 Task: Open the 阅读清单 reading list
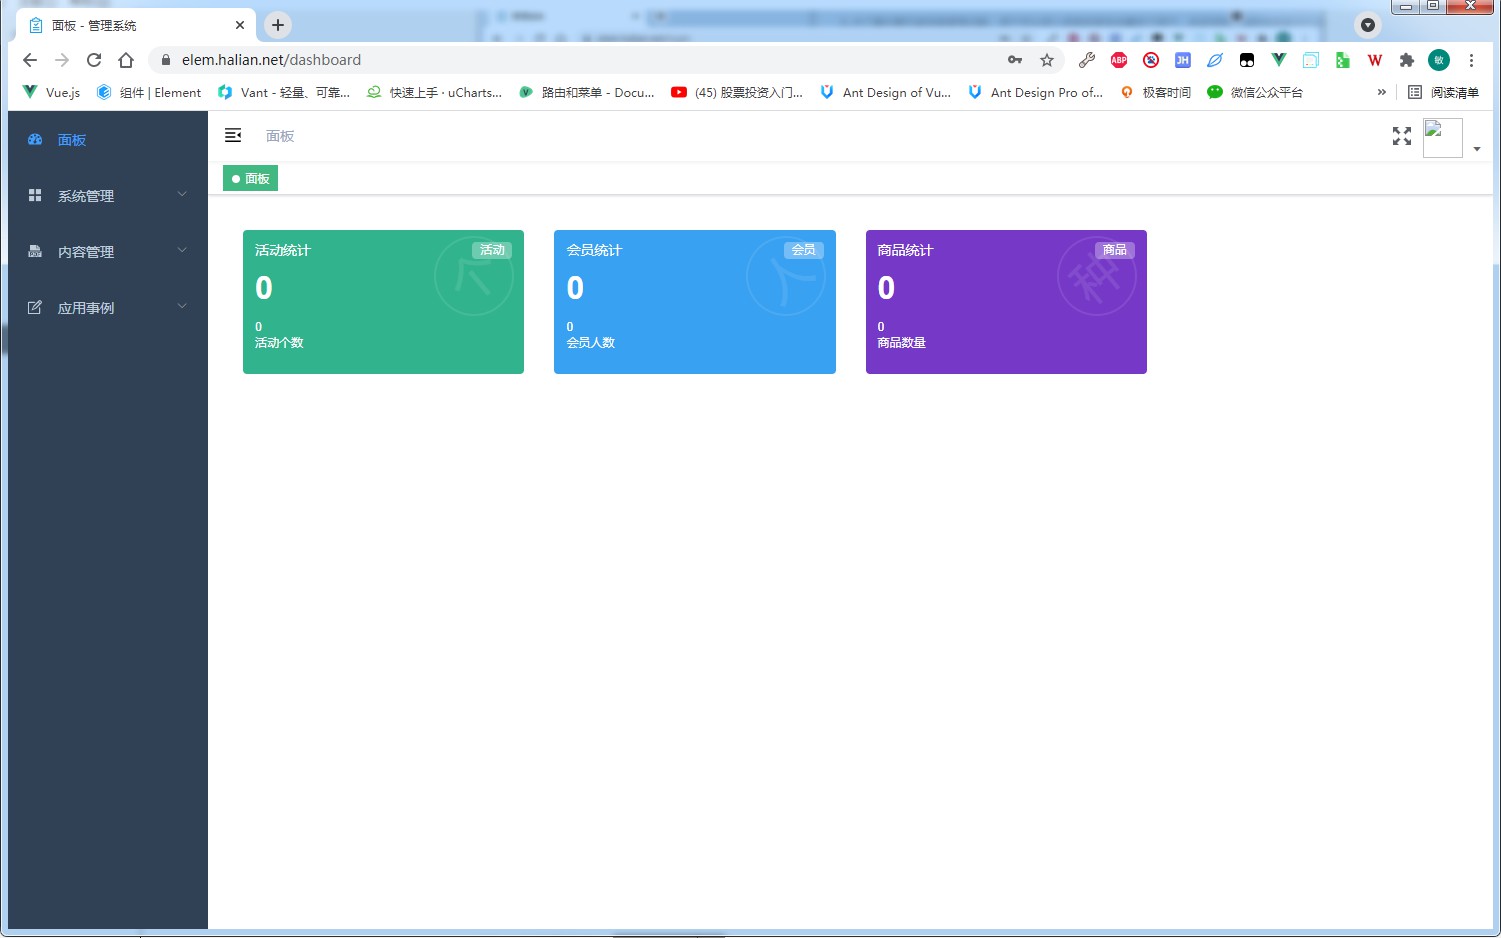pos(1443,92)
